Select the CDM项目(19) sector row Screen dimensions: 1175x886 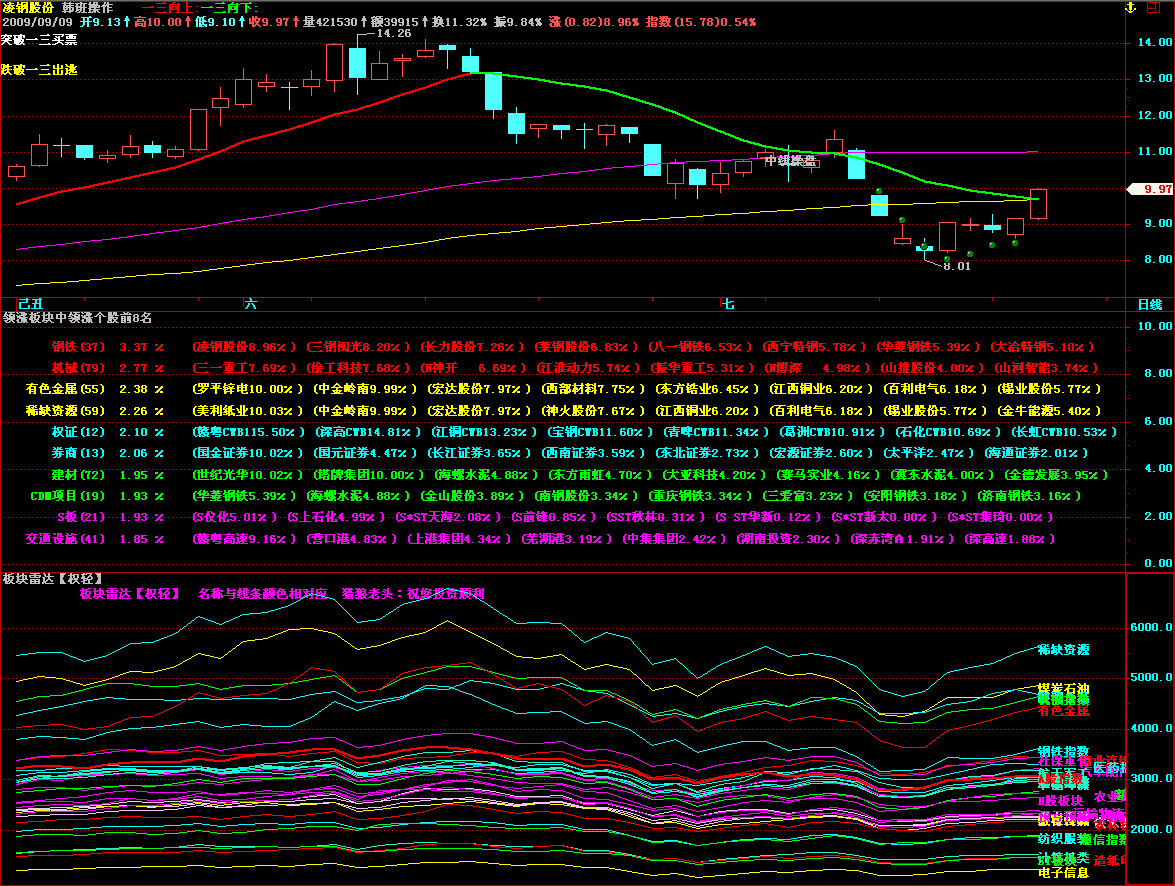click(556, 495)
